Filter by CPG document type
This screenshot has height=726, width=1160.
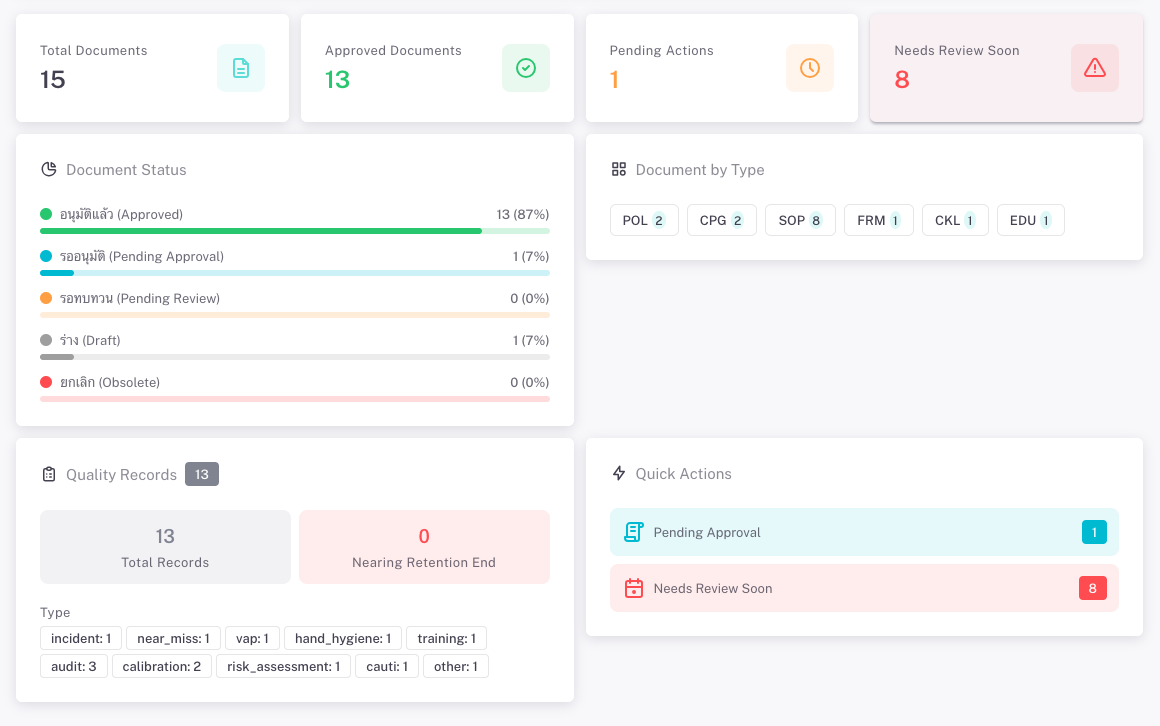[721, 220]
